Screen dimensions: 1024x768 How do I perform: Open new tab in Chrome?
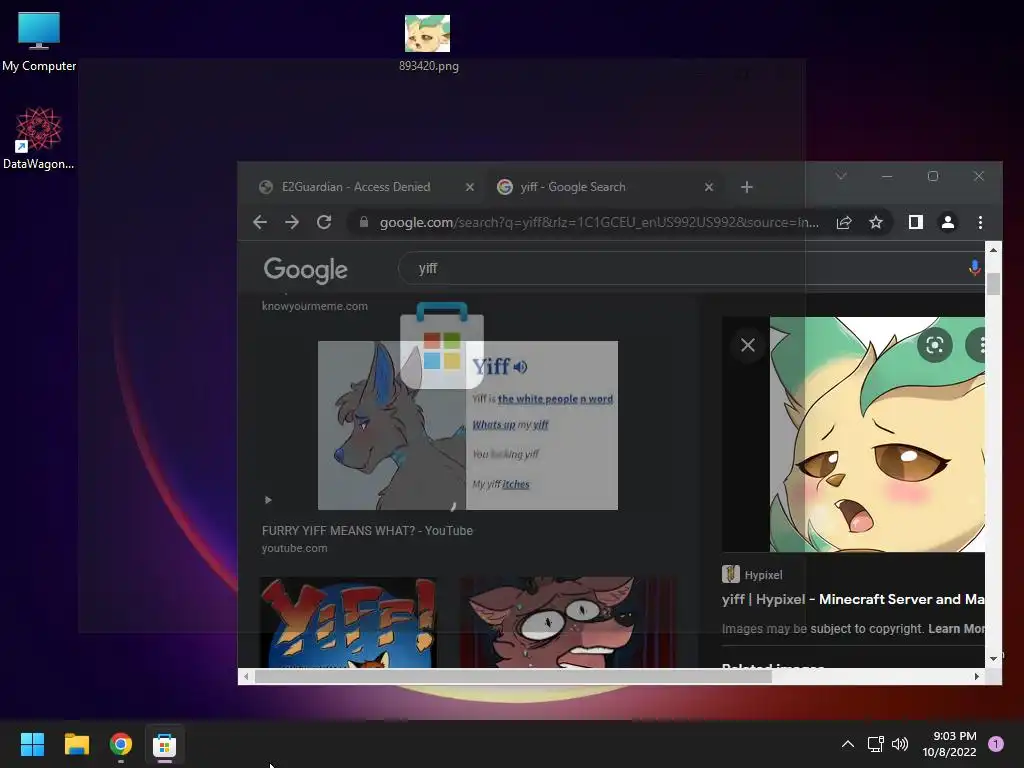click(746, 187)
